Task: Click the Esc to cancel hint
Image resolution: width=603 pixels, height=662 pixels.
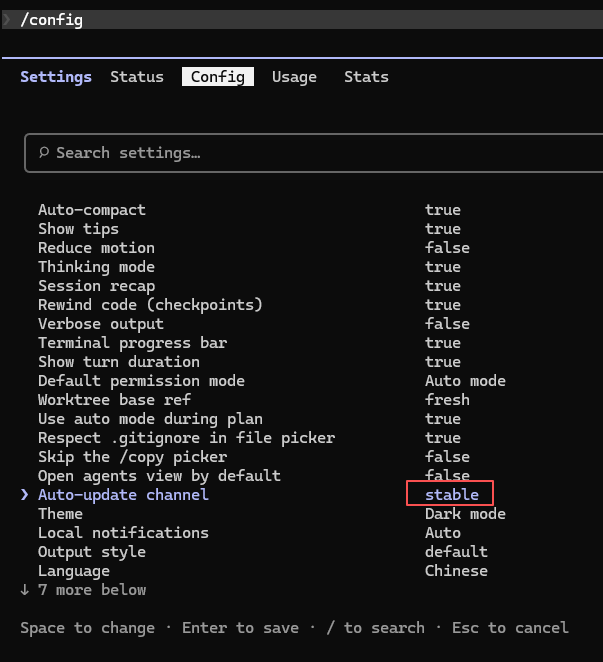Action: [510, 628]
